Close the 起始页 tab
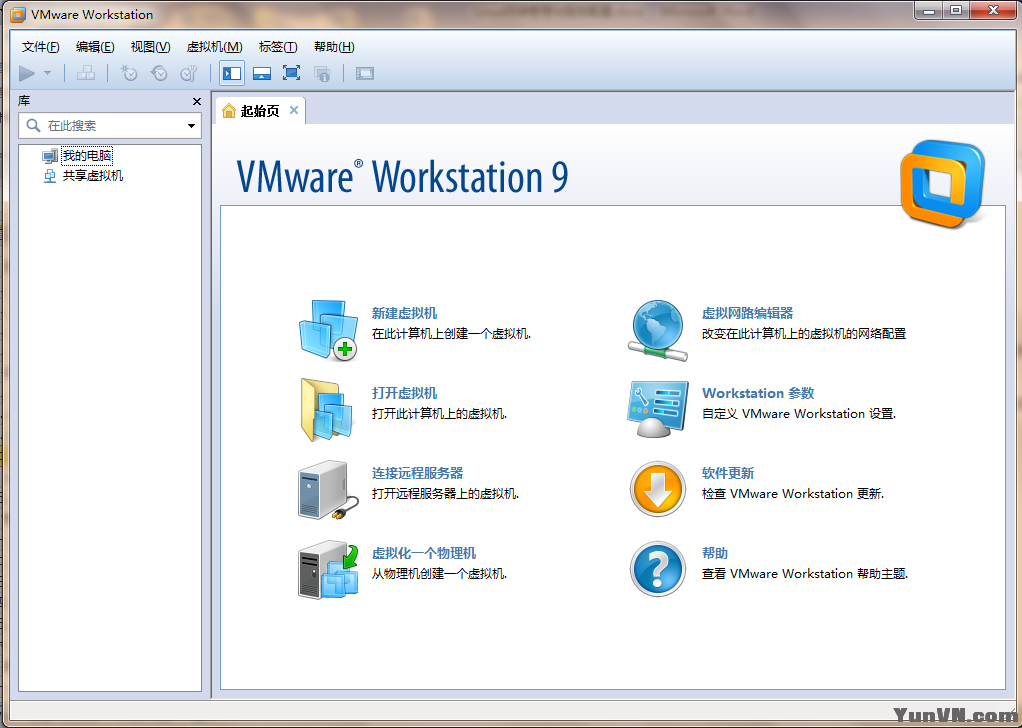This screenshot has height=728, width=1022. pyautogui.click(x=294, y=110)
